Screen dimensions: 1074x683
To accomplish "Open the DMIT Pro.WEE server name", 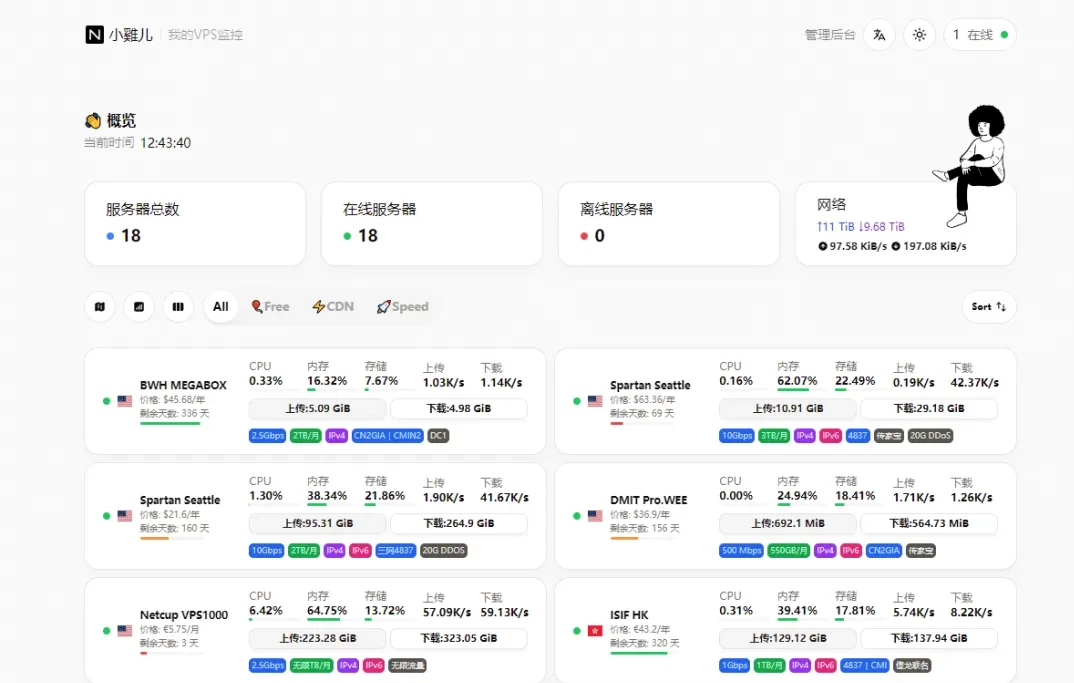I will coord(649,500).
